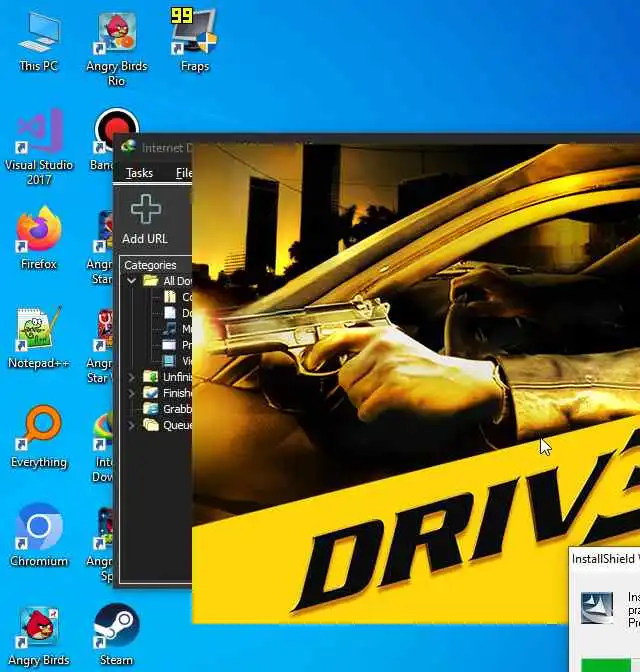
Task: Open Steam from the desktop
Action: click(x=116, y=635)
